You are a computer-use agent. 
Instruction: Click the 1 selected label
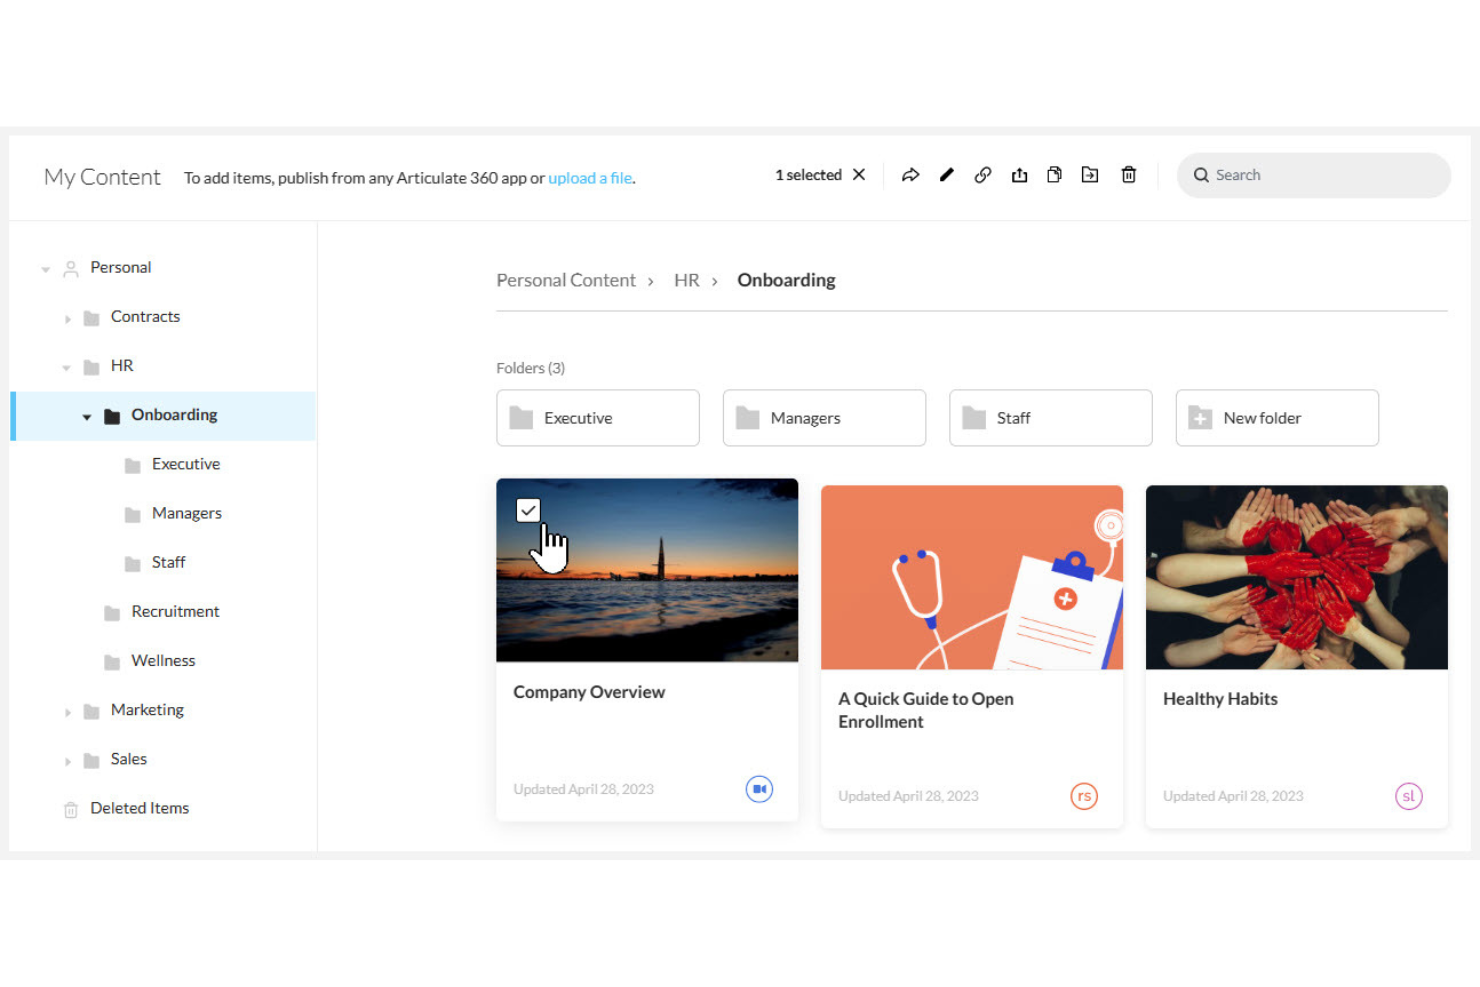tap(808, 175)
